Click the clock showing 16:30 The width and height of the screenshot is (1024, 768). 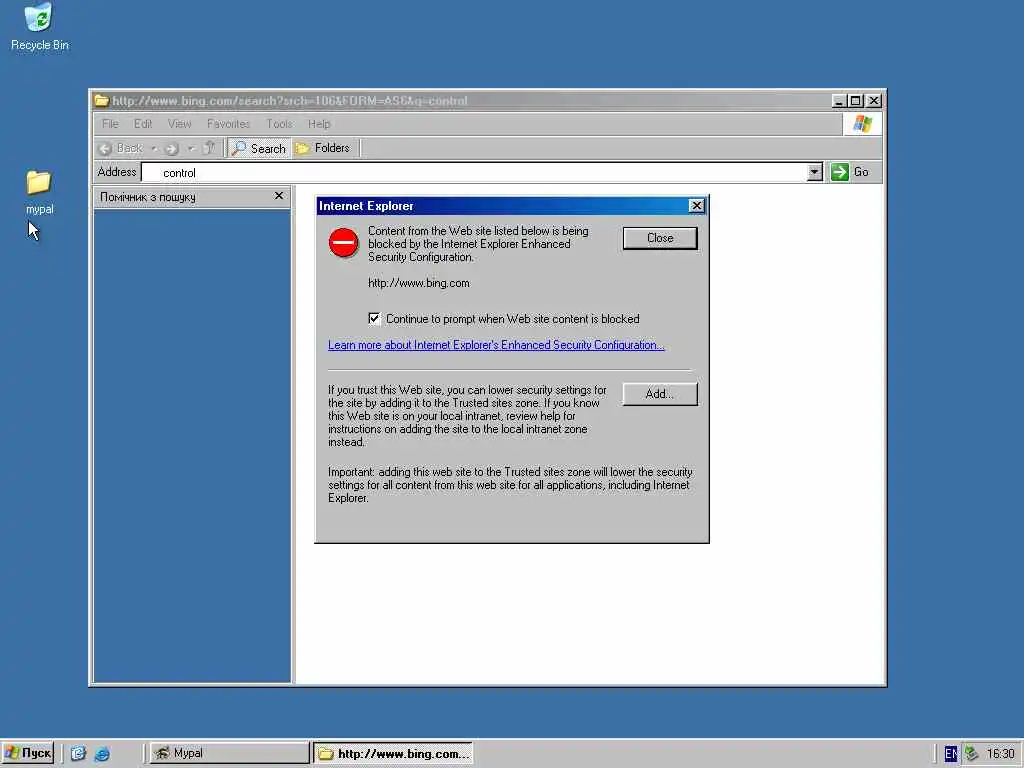pos(1000,754)
